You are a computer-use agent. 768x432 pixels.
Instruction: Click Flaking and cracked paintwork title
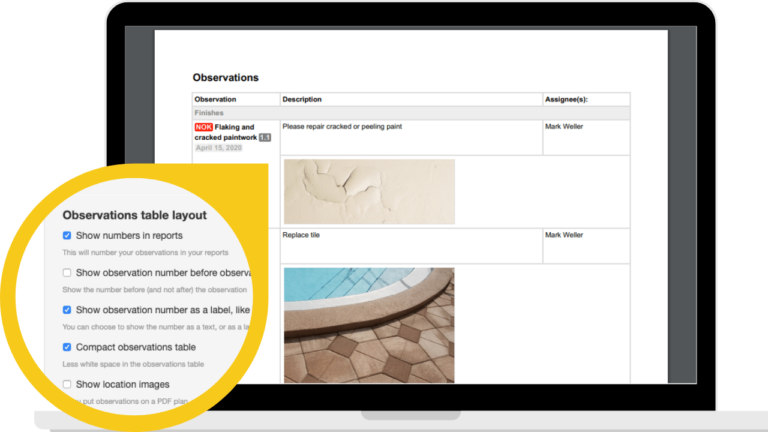click(225, 132)
